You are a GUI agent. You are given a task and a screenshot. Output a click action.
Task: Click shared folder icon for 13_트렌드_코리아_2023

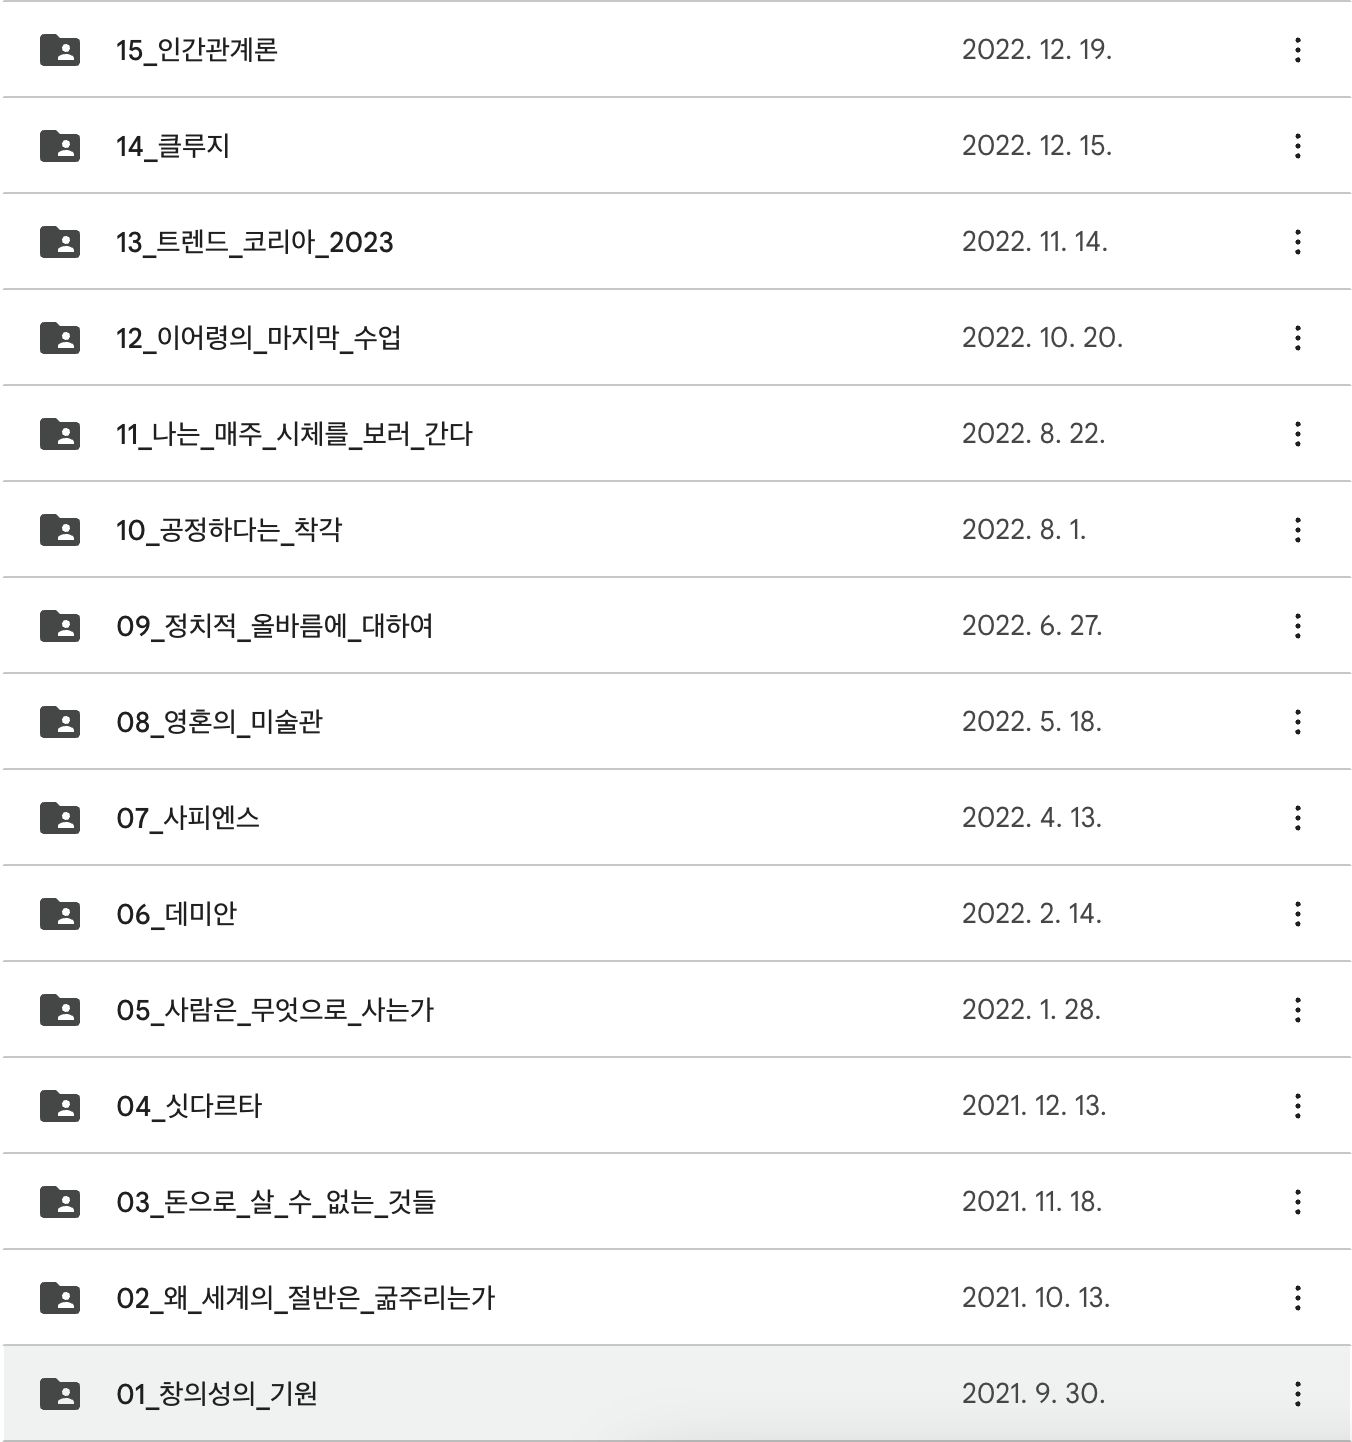(60, 242)
